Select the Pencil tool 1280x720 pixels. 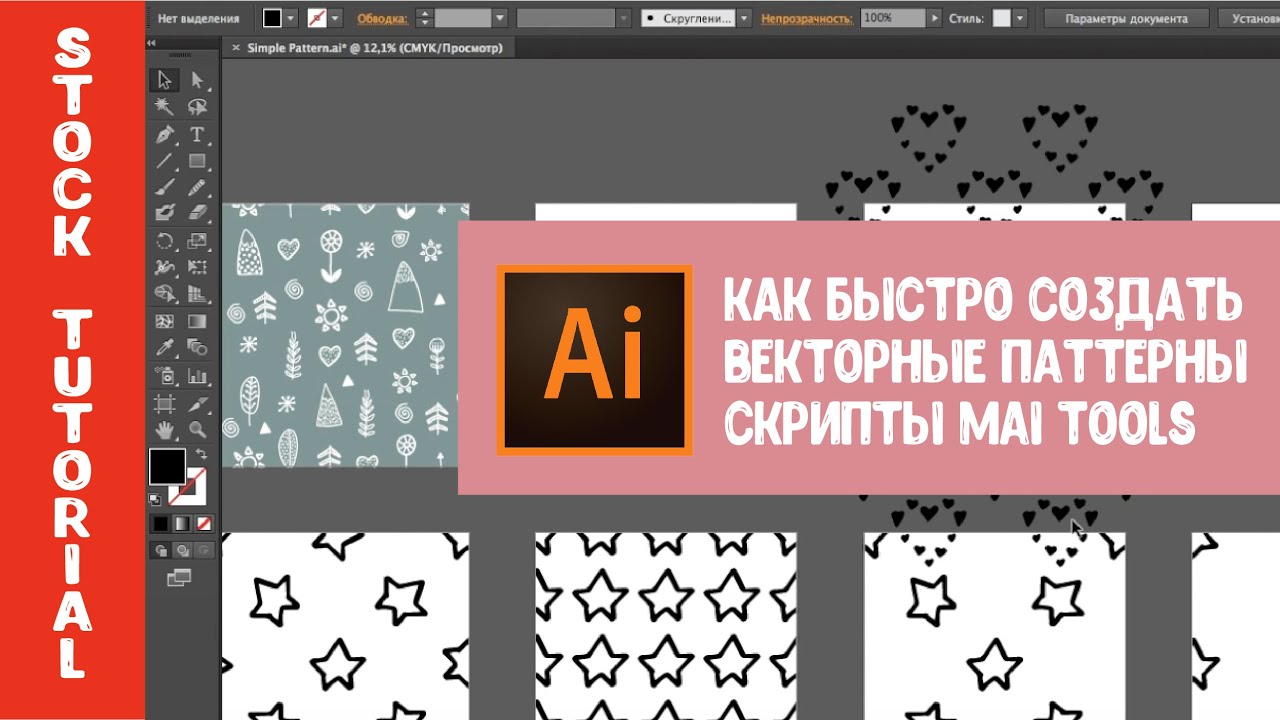coord(197,187)
